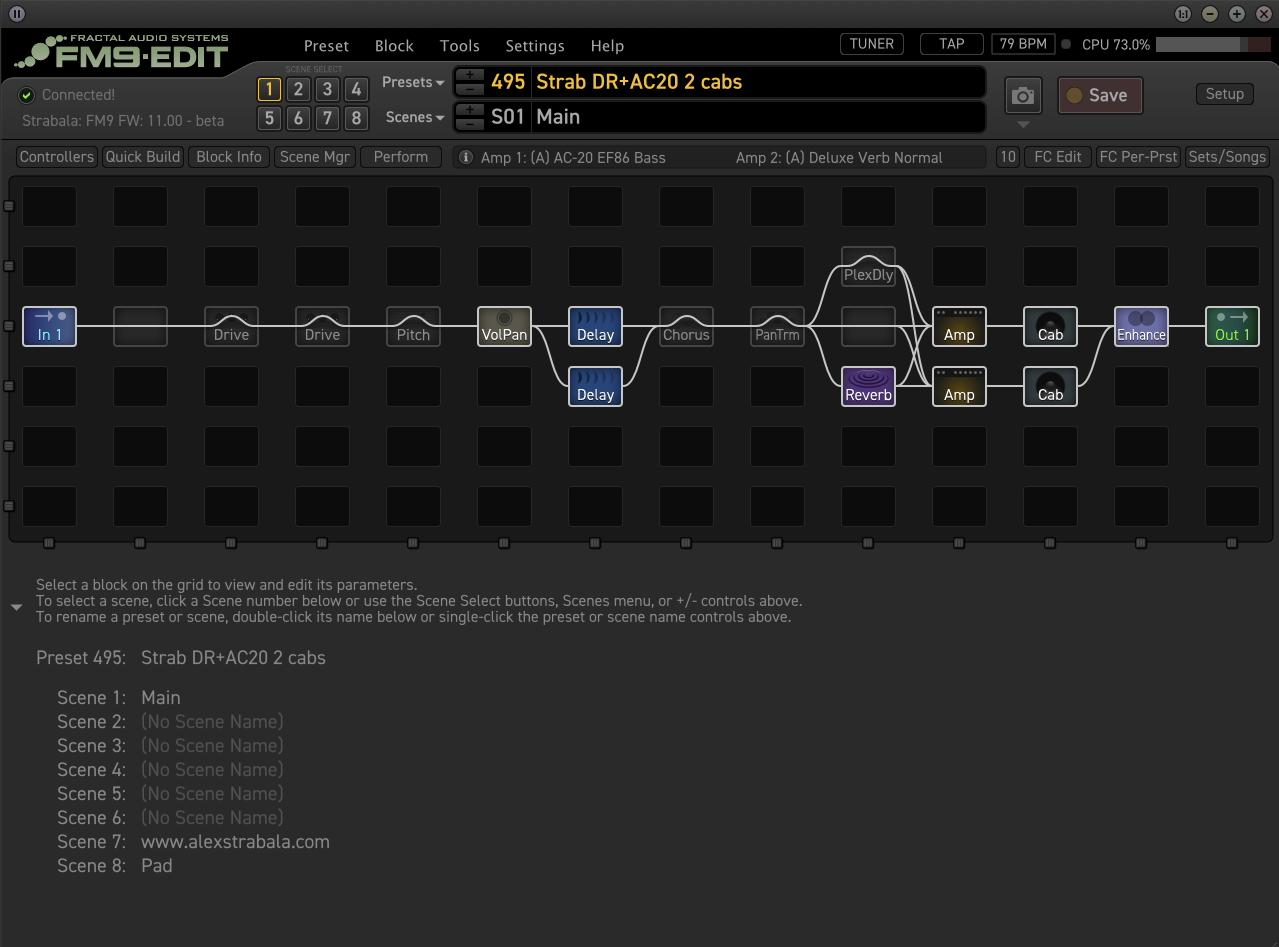Screen dimensions: 1279x947
Task: Select the Enhance block
Action: 1141,326
